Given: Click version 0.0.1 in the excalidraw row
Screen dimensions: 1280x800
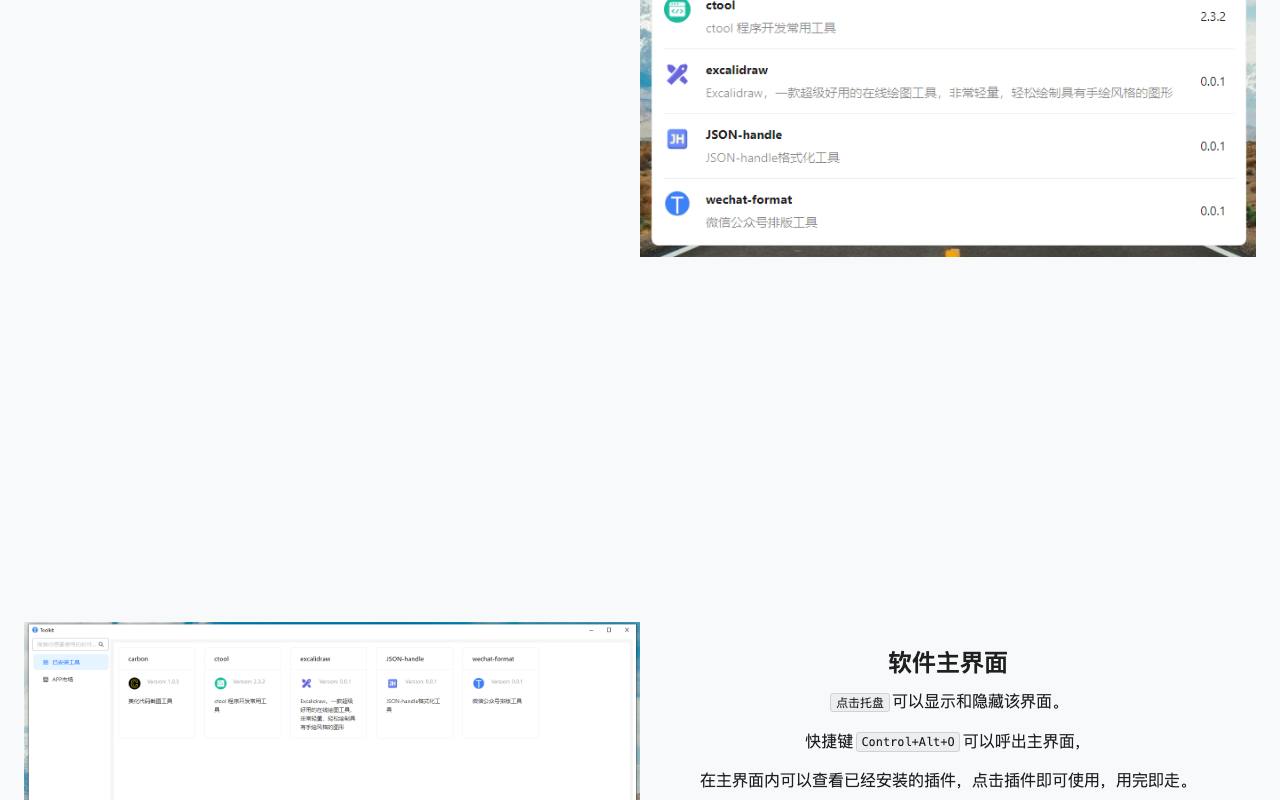Looking at the screenshot, I should pos(1213,82).
